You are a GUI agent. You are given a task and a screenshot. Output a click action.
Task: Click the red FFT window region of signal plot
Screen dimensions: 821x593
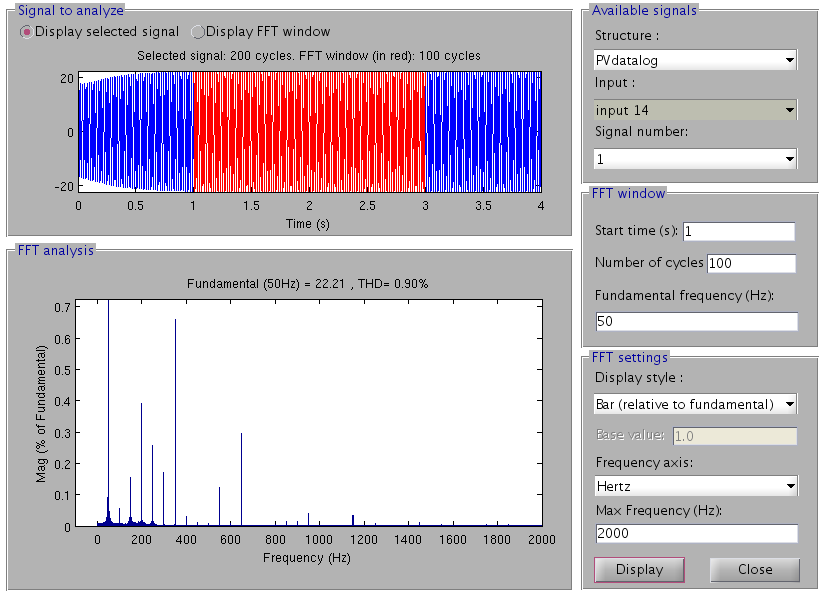(309, 132)
